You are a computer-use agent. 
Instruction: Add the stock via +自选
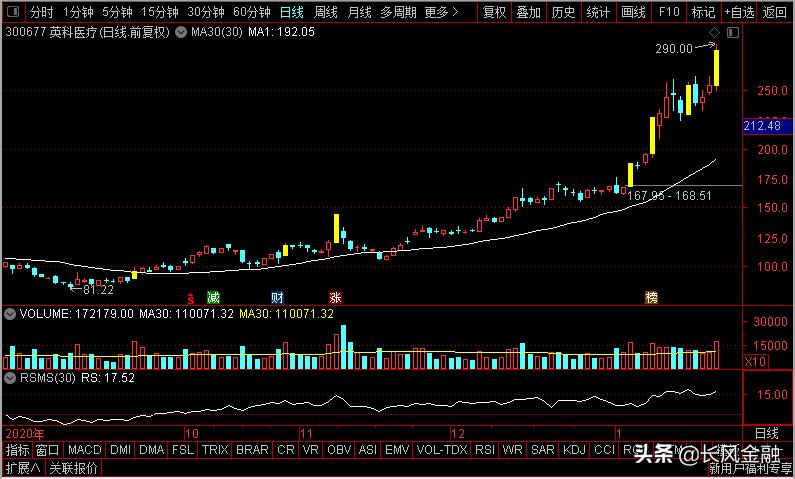click(739, 12)
